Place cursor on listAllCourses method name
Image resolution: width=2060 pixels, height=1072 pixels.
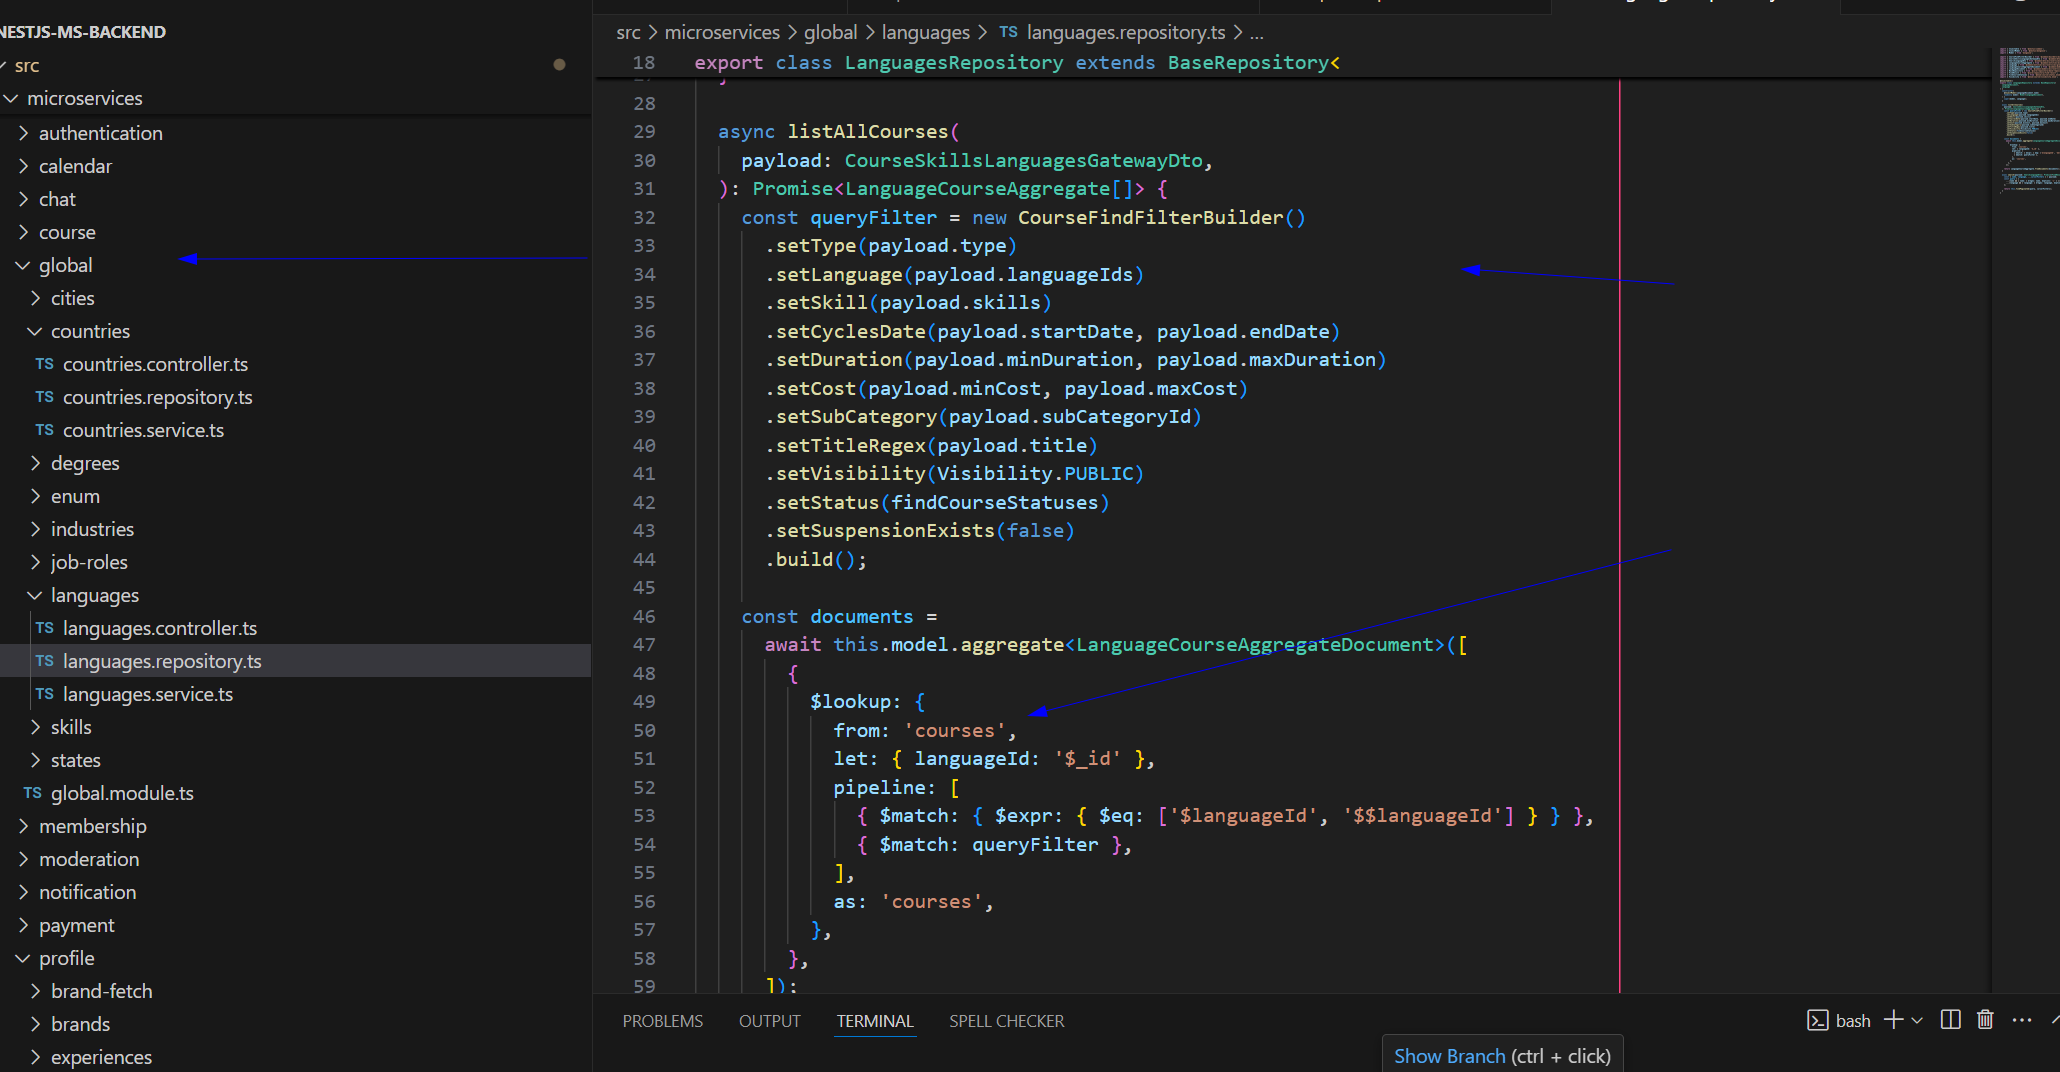(867, 131)
